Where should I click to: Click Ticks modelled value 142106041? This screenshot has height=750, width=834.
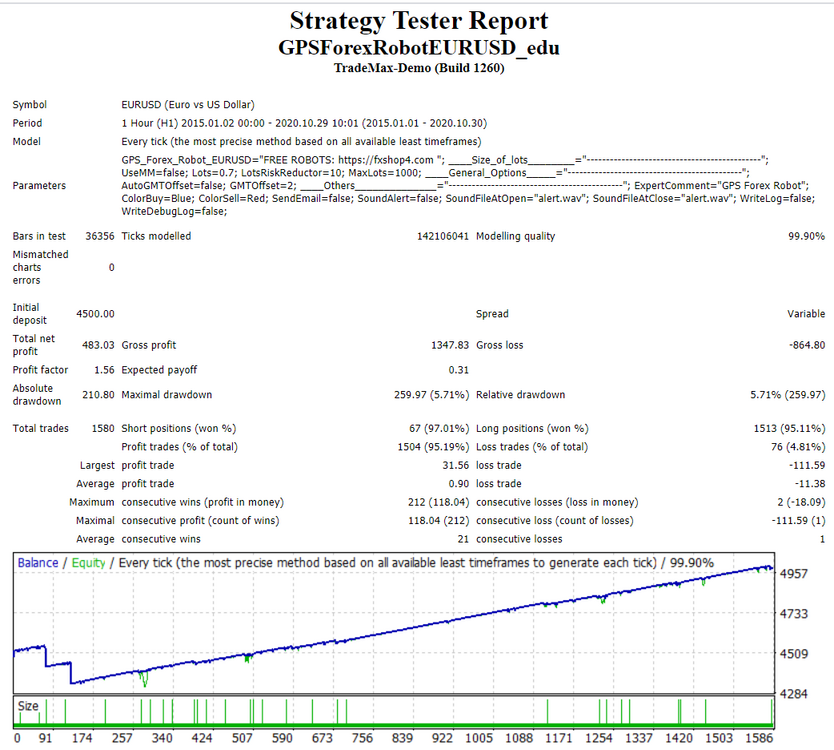pos(443,236)
